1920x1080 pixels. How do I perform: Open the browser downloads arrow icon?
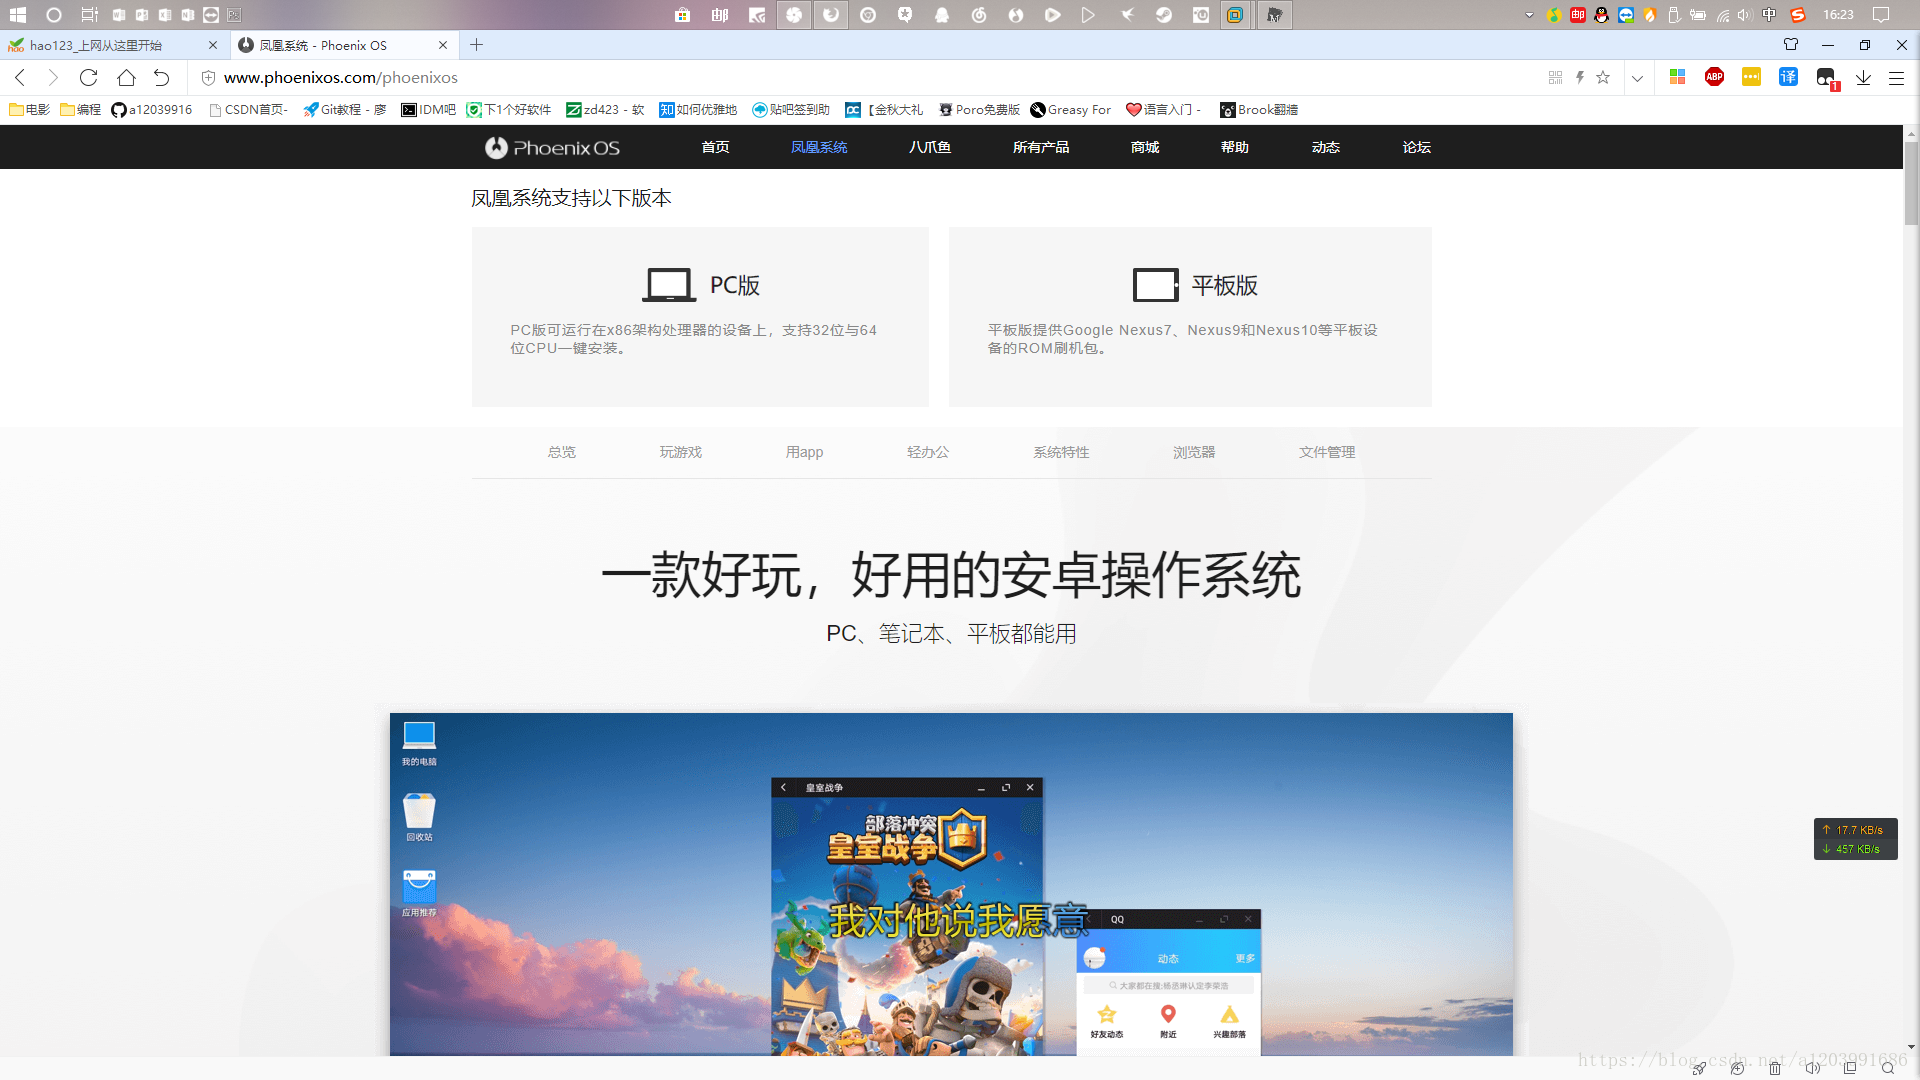click(1863, 78)
